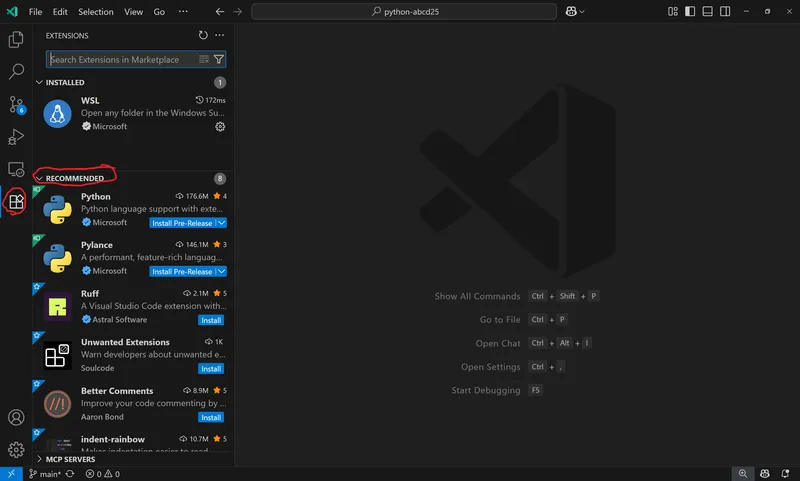Screen dimensions: 800x481
Task: Open the Pylance extension details
Action: (134, 258)
